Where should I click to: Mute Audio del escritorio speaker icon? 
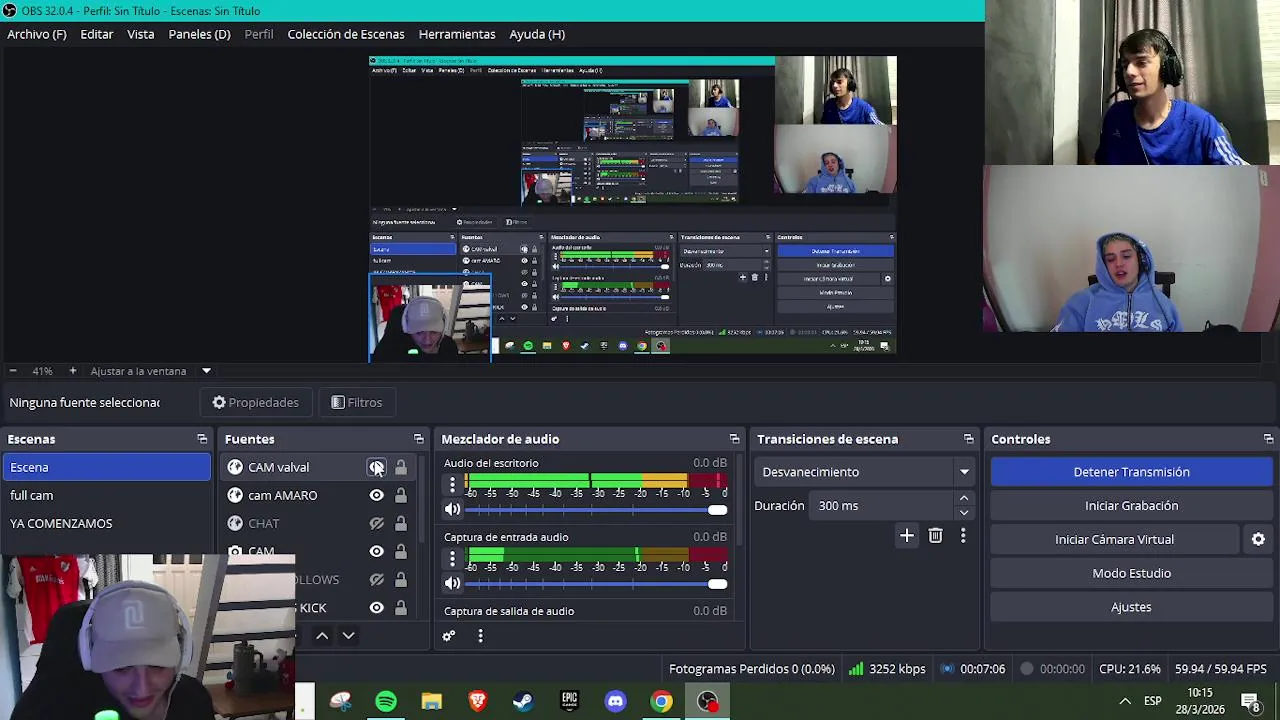click(452, 510)
